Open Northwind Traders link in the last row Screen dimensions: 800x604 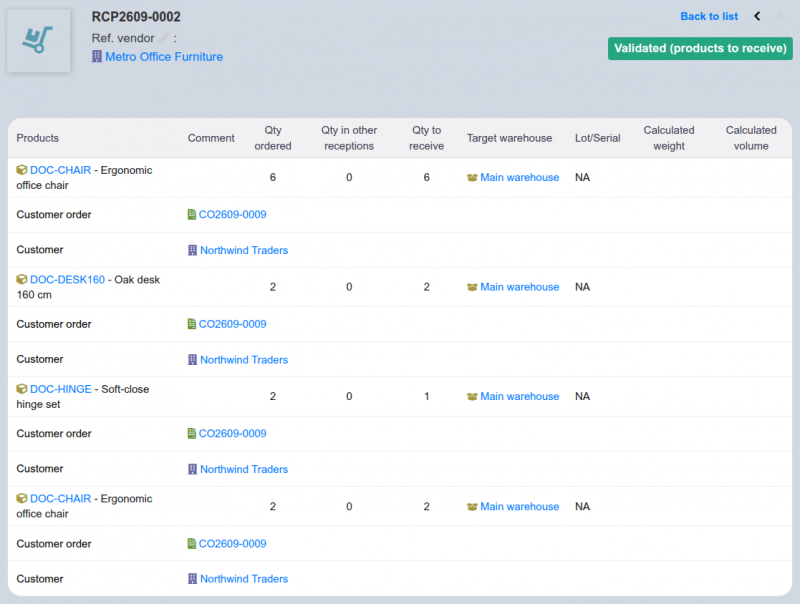(244, 578)
